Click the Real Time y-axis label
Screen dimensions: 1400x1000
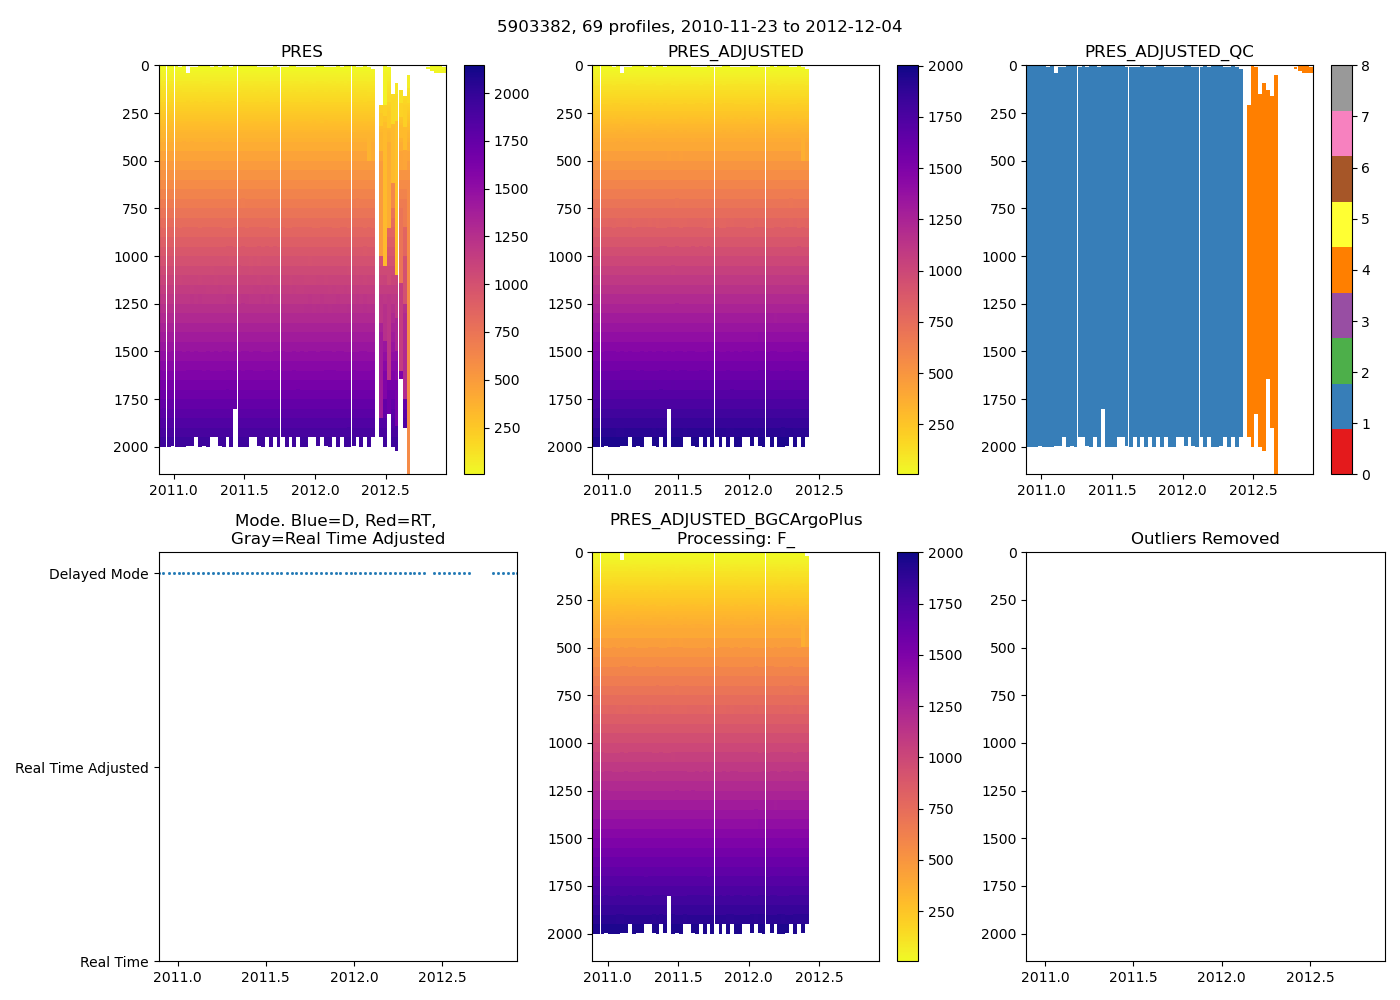click(114, 962)
